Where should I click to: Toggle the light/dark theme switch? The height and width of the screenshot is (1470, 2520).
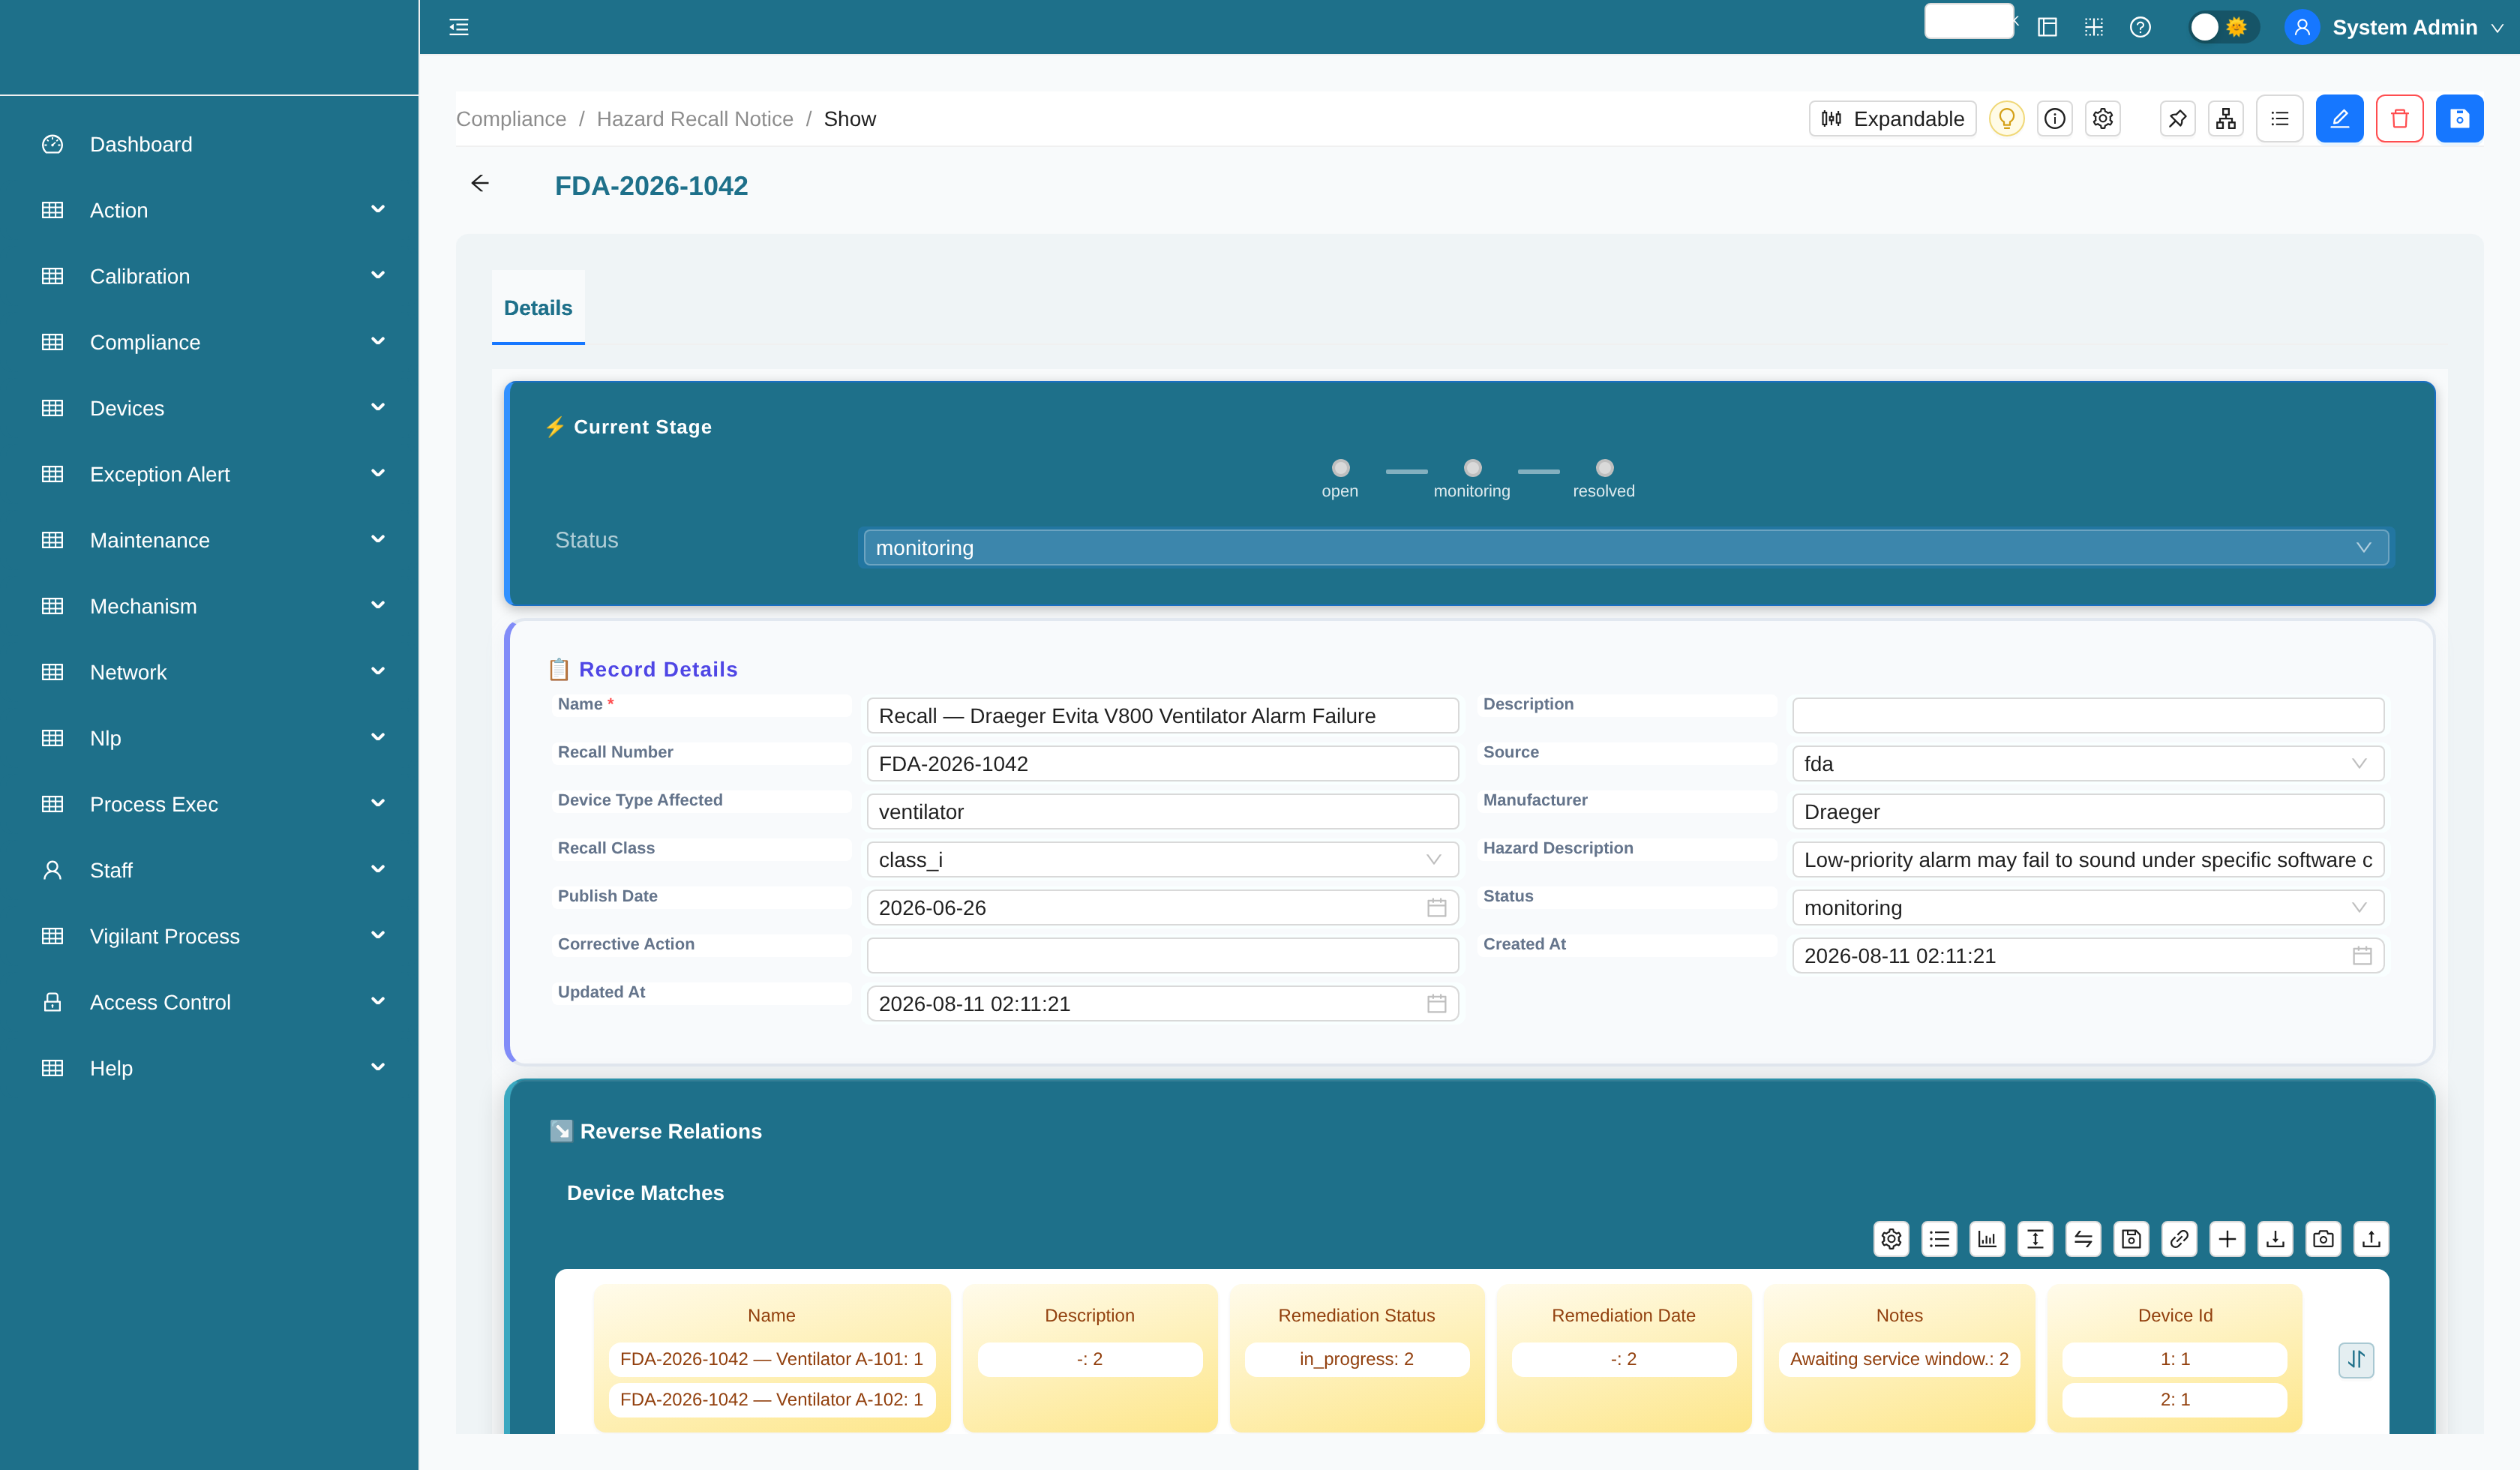(x=2222, y=27)
